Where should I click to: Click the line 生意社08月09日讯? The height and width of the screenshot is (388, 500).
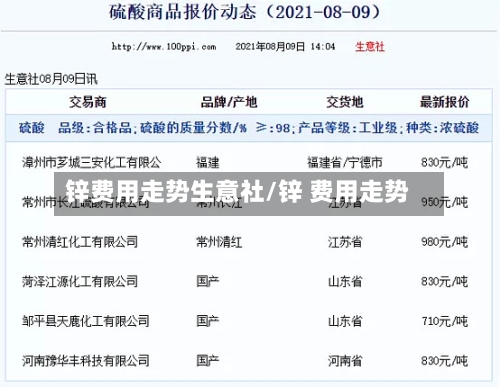pyautogui.click(x=51, y=79)
